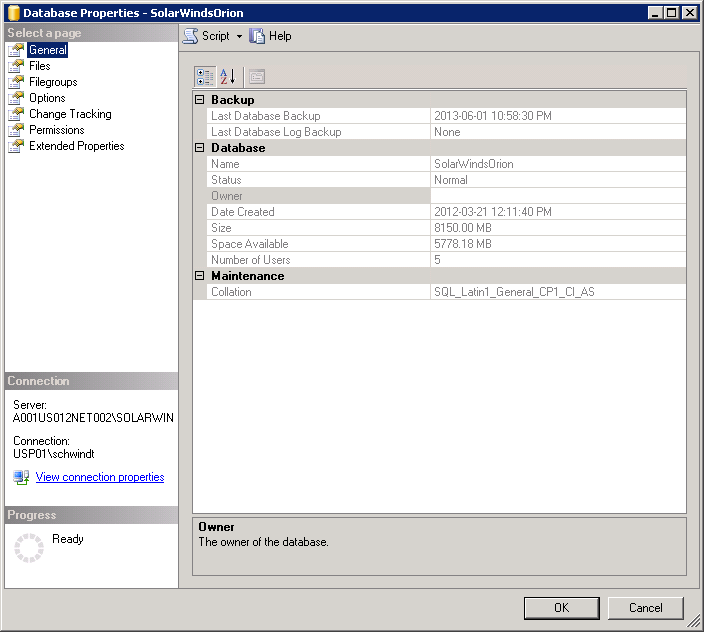The height and width of the screenshot is (632, 704).
Task: Select the Number of Users row
Action: [x=446, y=260]
